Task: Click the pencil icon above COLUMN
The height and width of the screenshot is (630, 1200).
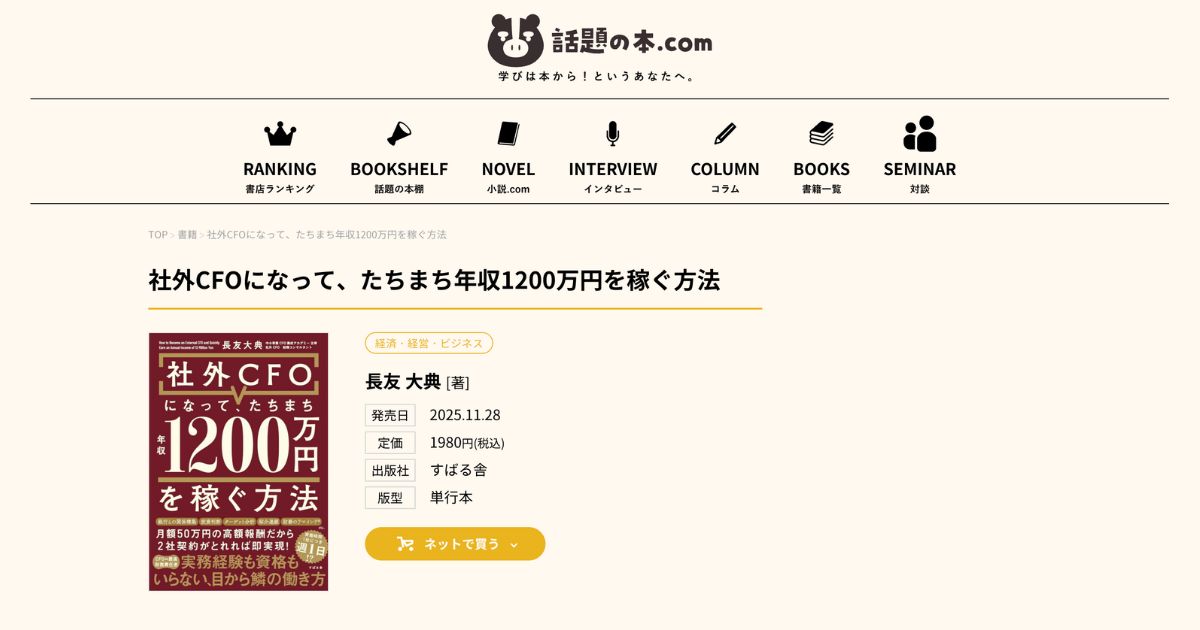Action: click(725, 134)
